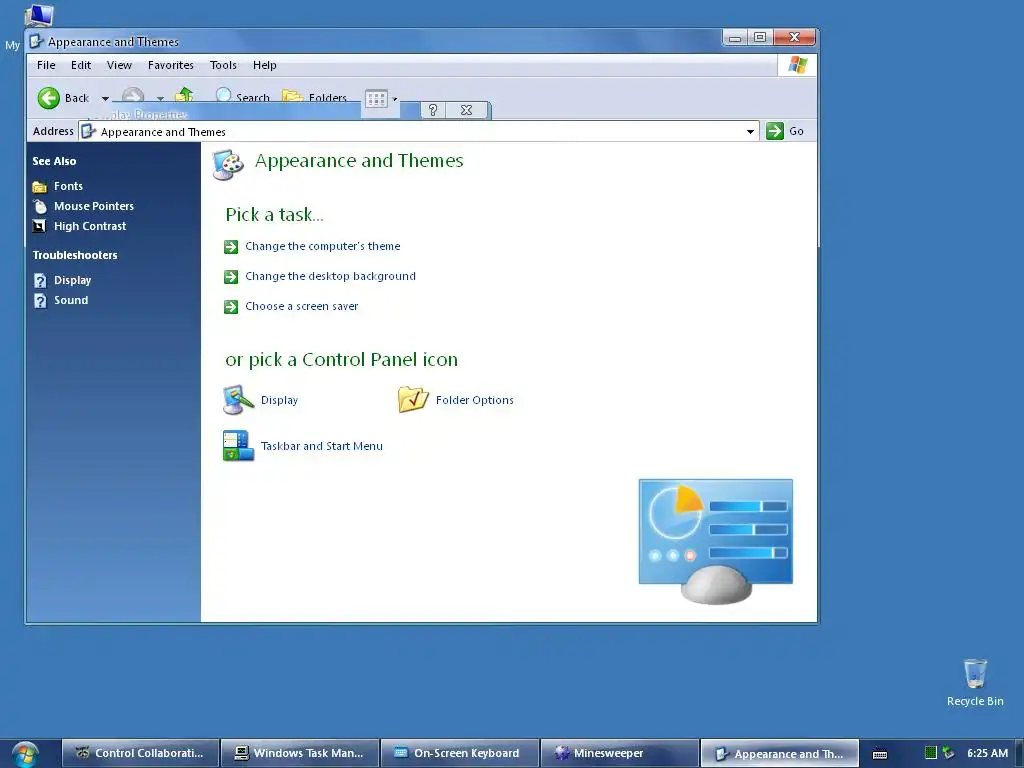This screenshot has width=1024, height=768.
Task: Click Taskbar and Start Menu text
Action: (322, 446)
